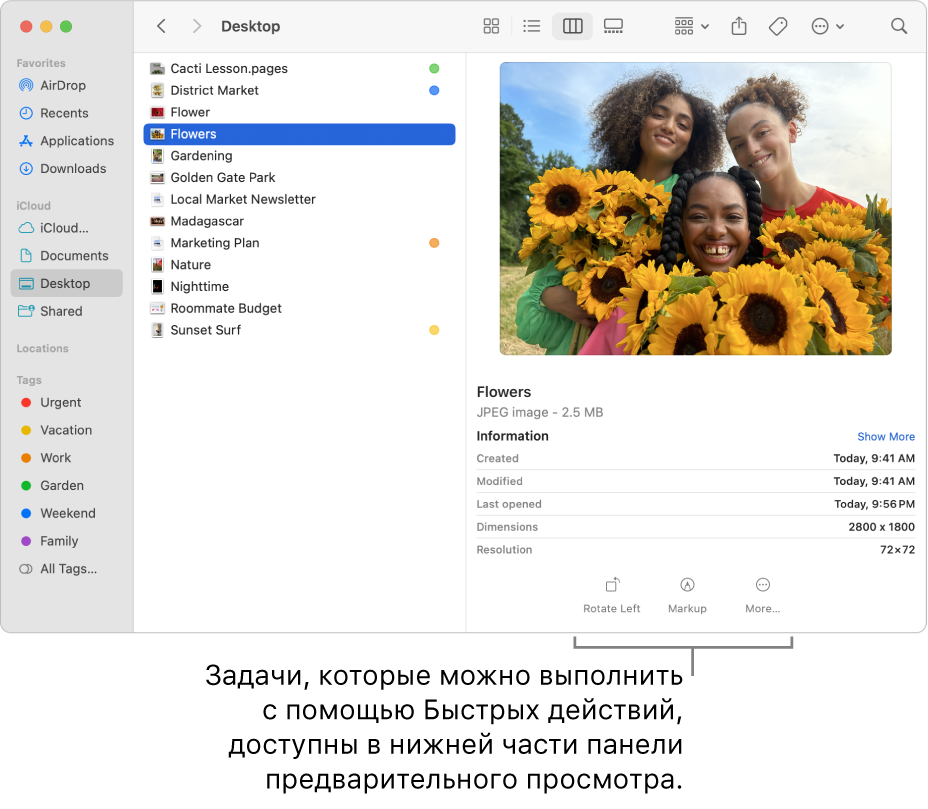Image resolution: width=928 pixels, height=809 pixels.
Task: Click the Markup quick action
Action: point(687,595)
